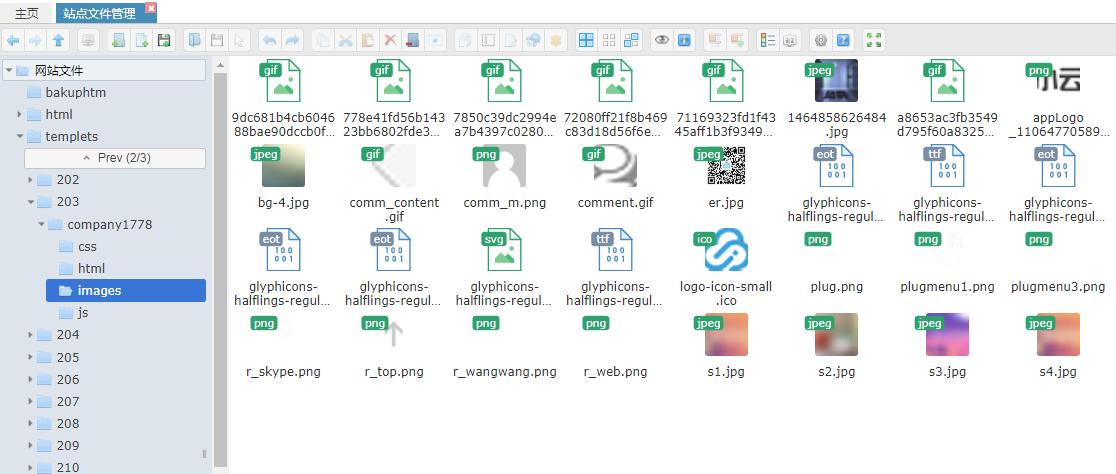Click the Select all toolbar icon

coord(586,41)
